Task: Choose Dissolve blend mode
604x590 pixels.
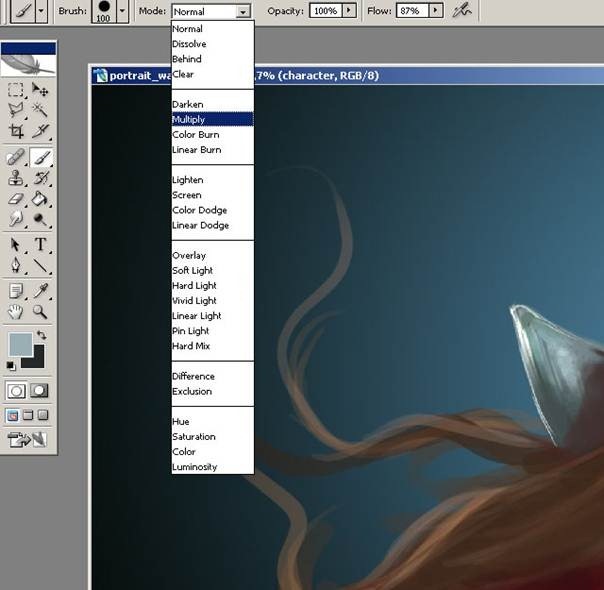Action: (213, 44)
